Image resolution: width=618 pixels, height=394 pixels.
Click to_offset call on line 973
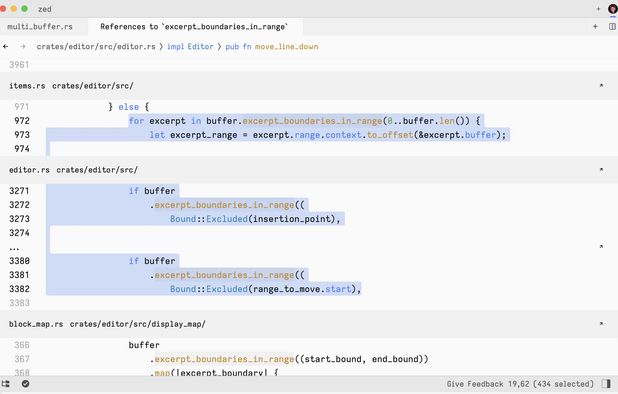tap(389, 135)
